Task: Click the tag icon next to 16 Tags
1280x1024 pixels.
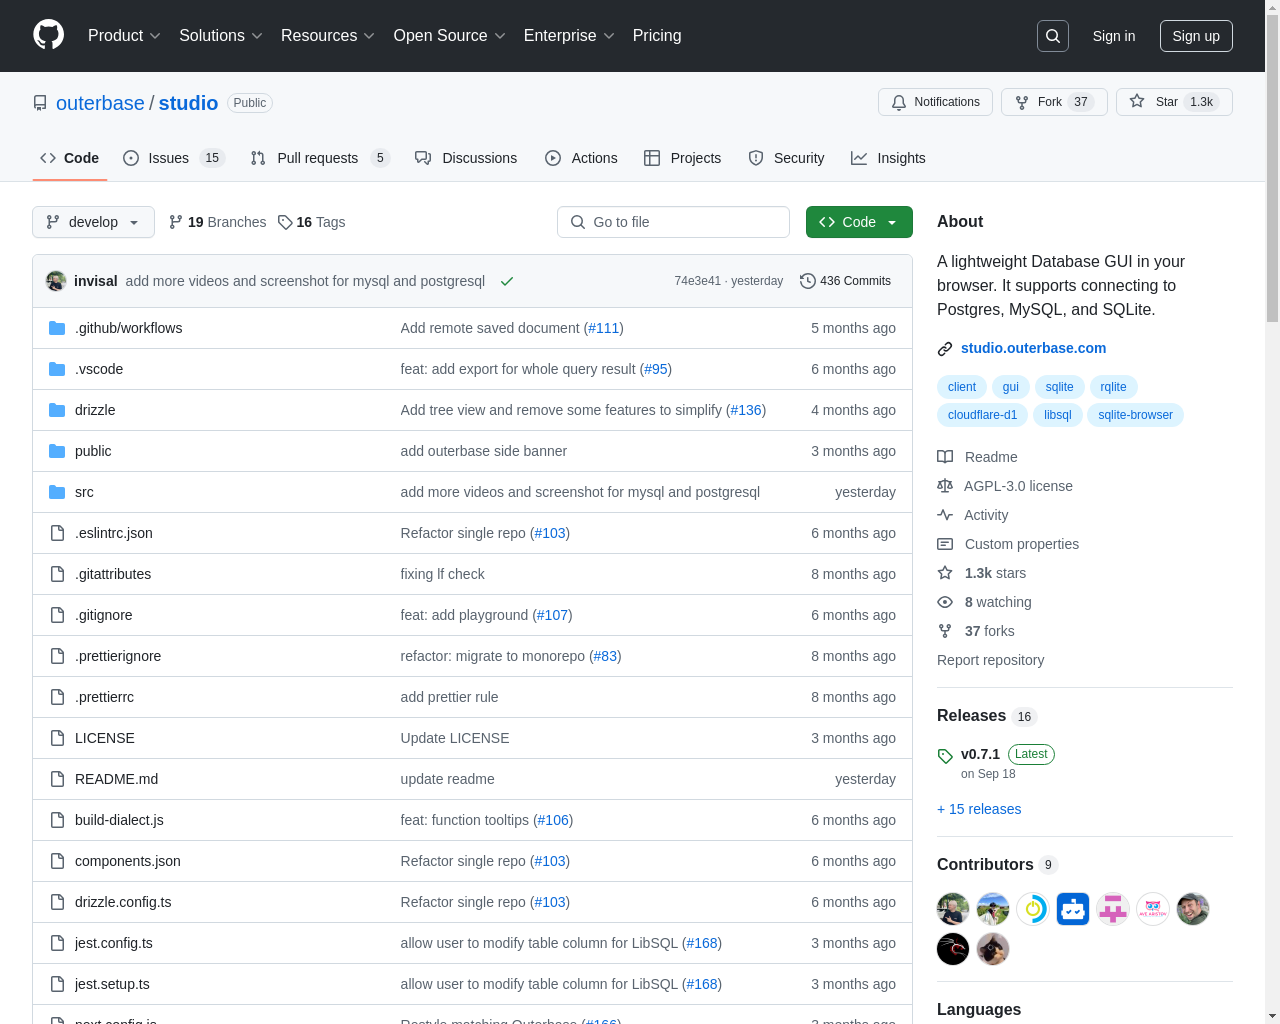Action: click(x=285, y=222)
